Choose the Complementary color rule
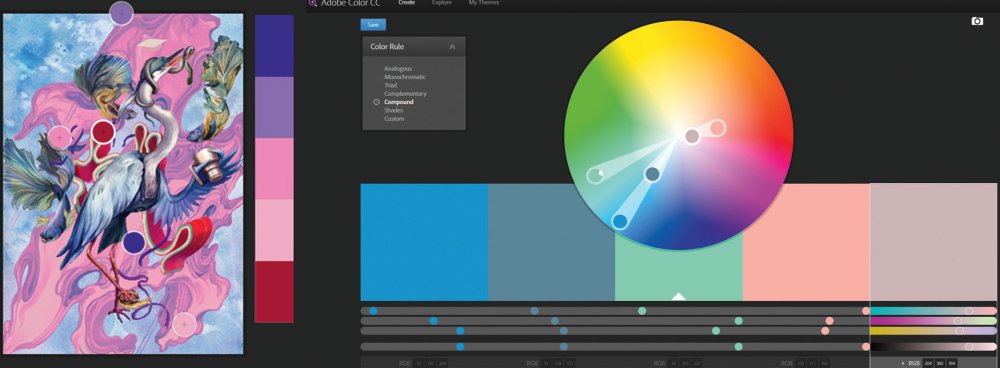The width and height of the screenshot is (1000, 368). 406,94
